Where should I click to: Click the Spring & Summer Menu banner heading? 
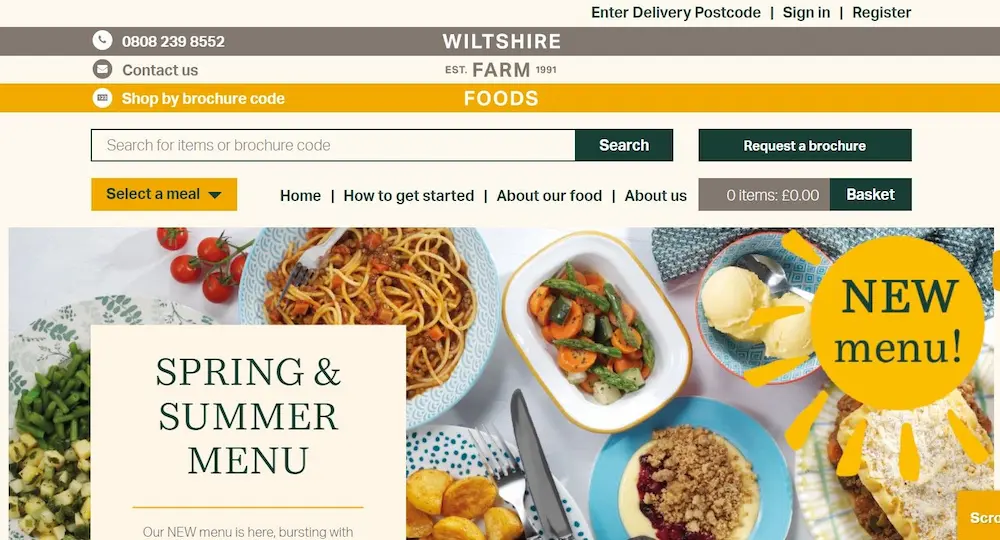(248, 416)
